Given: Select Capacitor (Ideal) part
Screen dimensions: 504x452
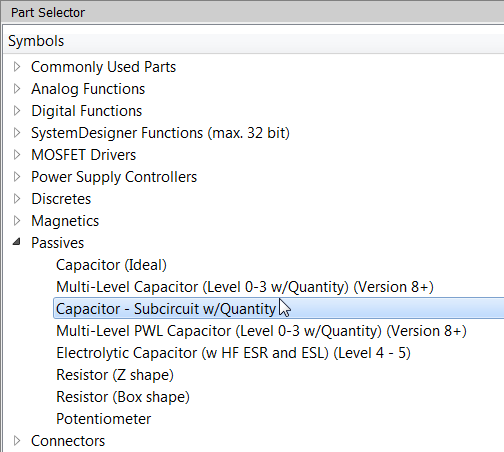Looking at the screenshot, I should pos(111,265).
